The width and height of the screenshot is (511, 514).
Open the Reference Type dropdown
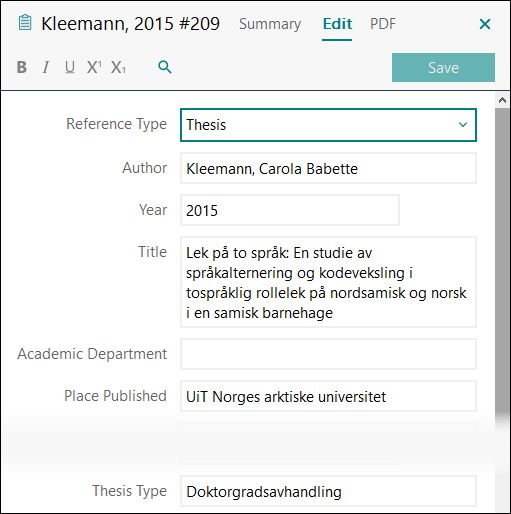coord(328,125)
